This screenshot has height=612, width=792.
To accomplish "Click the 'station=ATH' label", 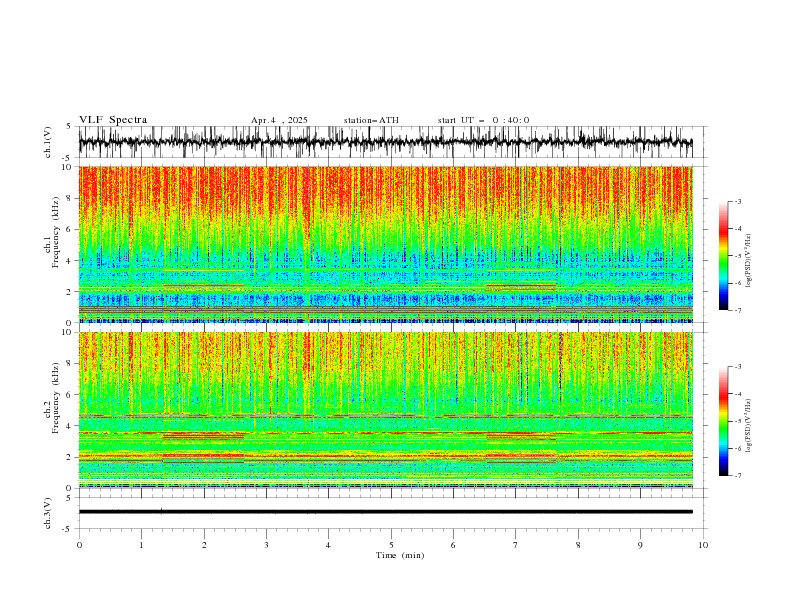I will coord(371,120).
